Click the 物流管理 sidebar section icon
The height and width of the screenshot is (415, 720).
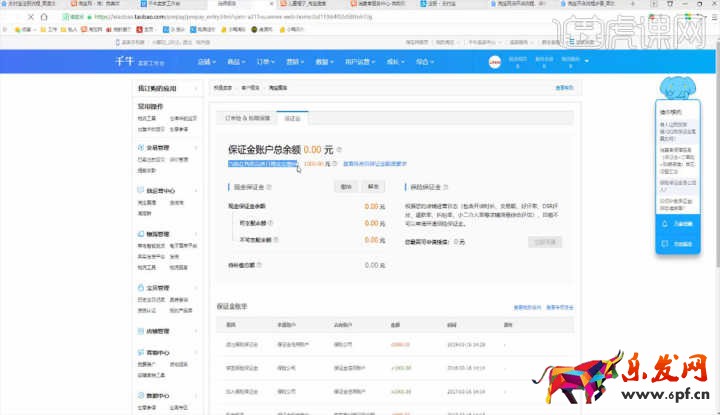(x=139, y=233)
